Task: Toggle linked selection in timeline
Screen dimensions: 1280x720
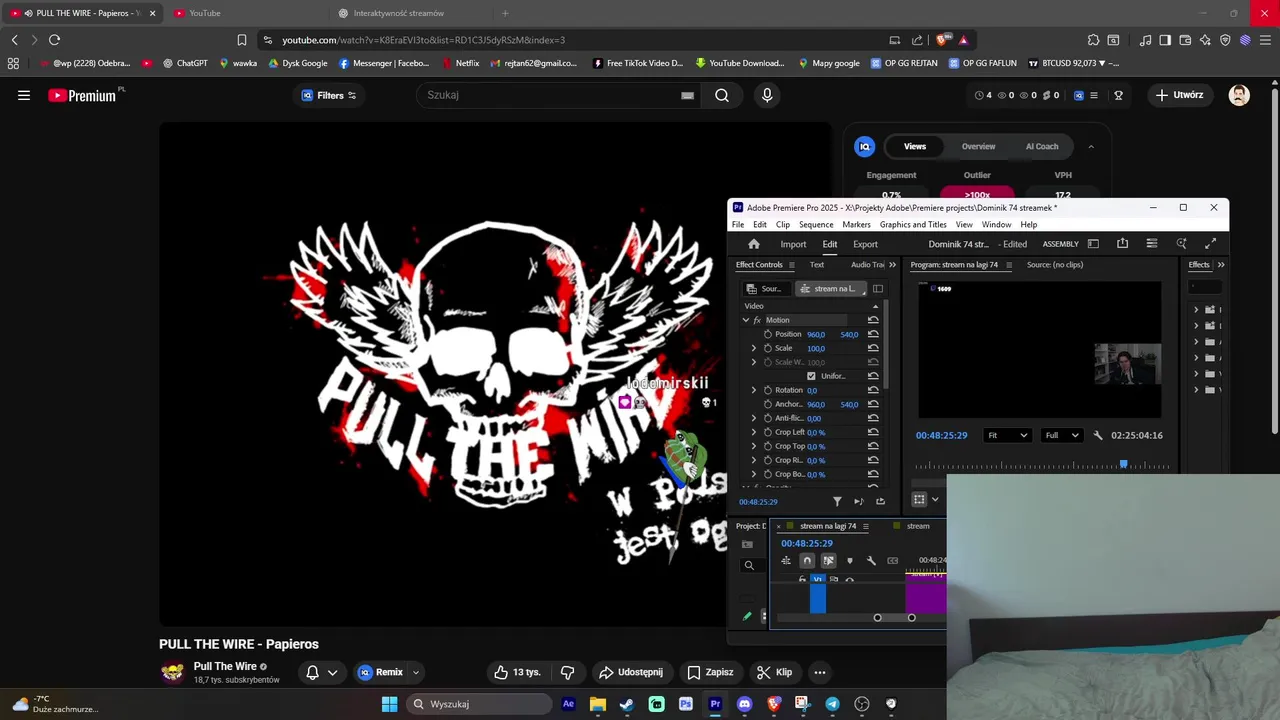Action: coord(828,561)
